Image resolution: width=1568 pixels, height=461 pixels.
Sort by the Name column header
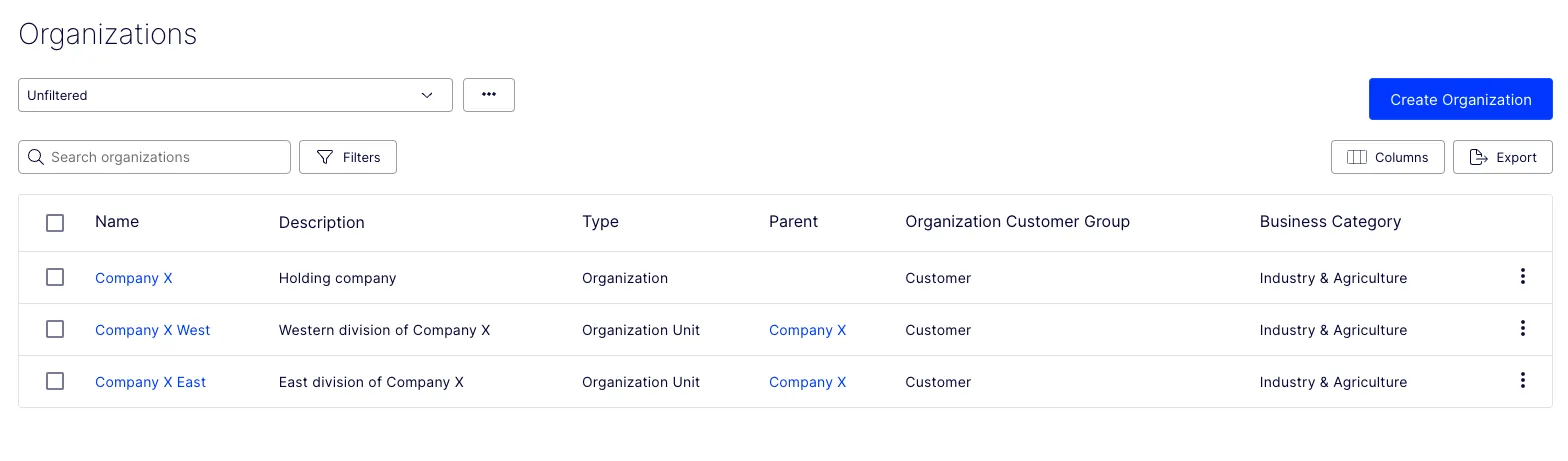coord(117,221)
